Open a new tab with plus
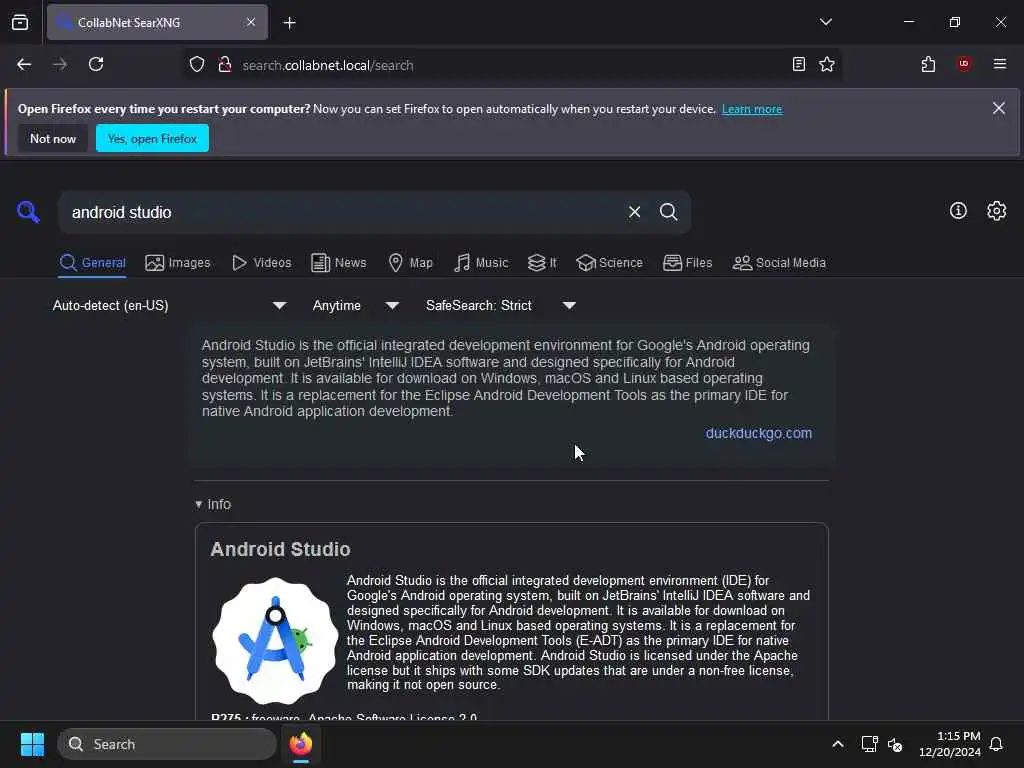The image size is (1024, 768). point(289,23)
